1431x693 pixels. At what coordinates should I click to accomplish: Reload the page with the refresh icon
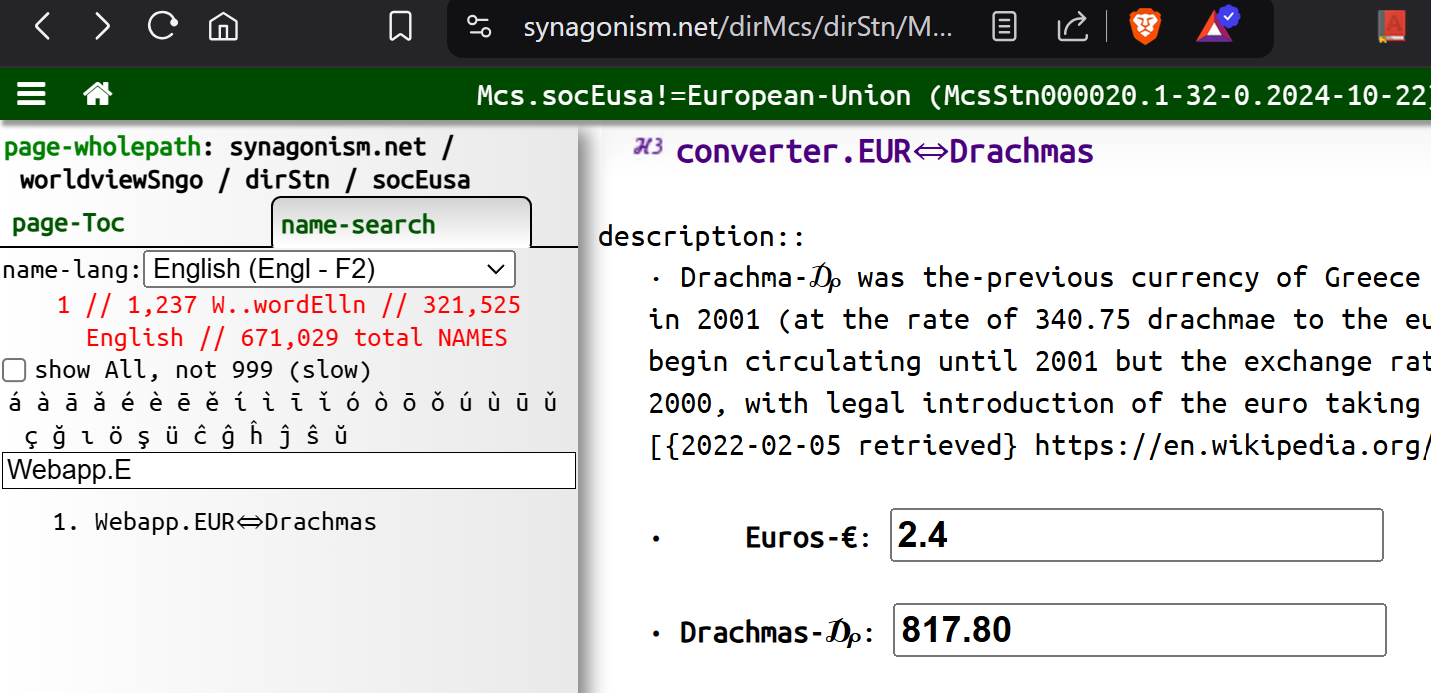point(162,26)
